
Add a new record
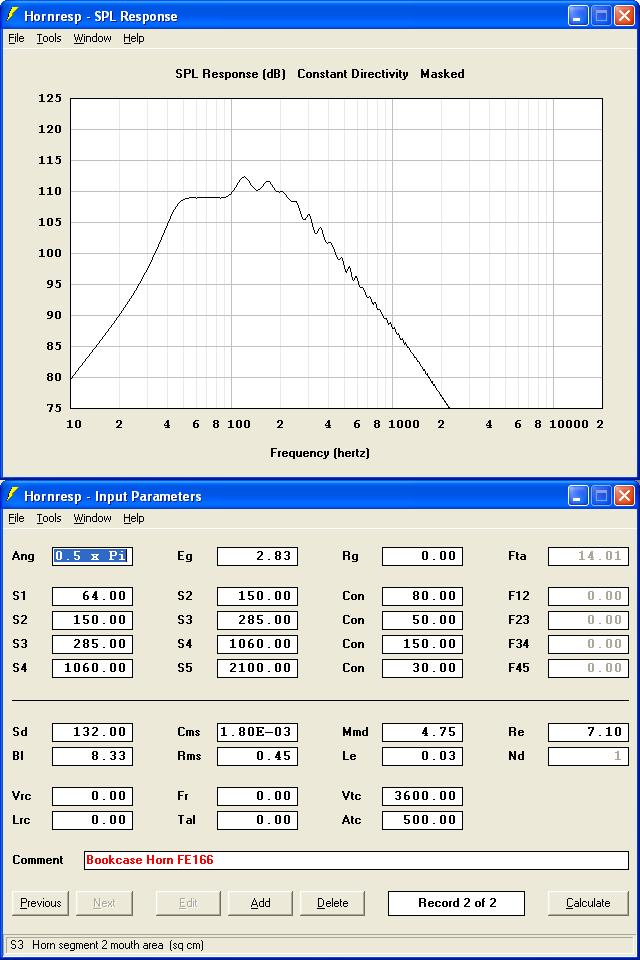[x=260, y=903]
